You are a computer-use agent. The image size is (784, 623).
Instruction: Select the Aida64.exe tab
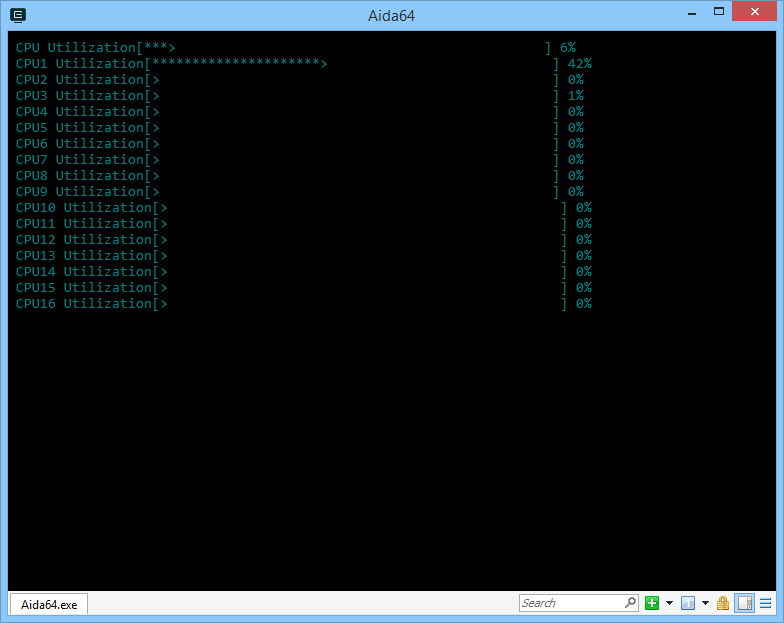pyautogui.click(x=49, y=604)
